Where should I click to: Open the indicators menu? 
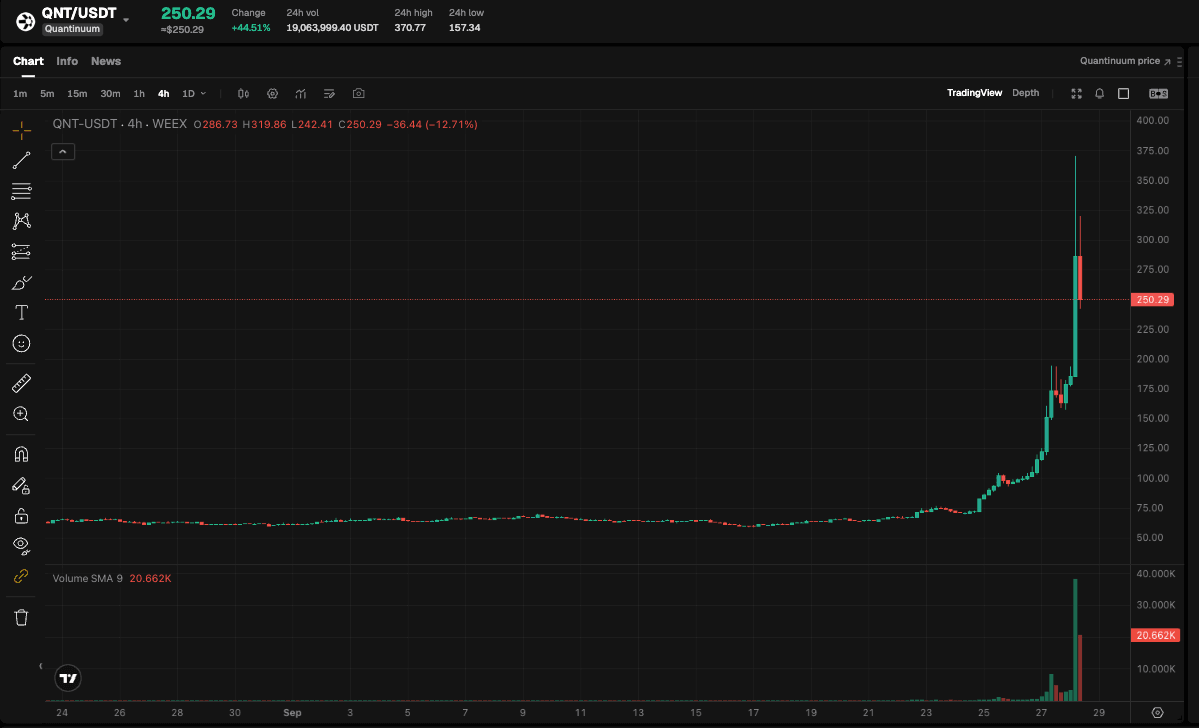point(301,93)
